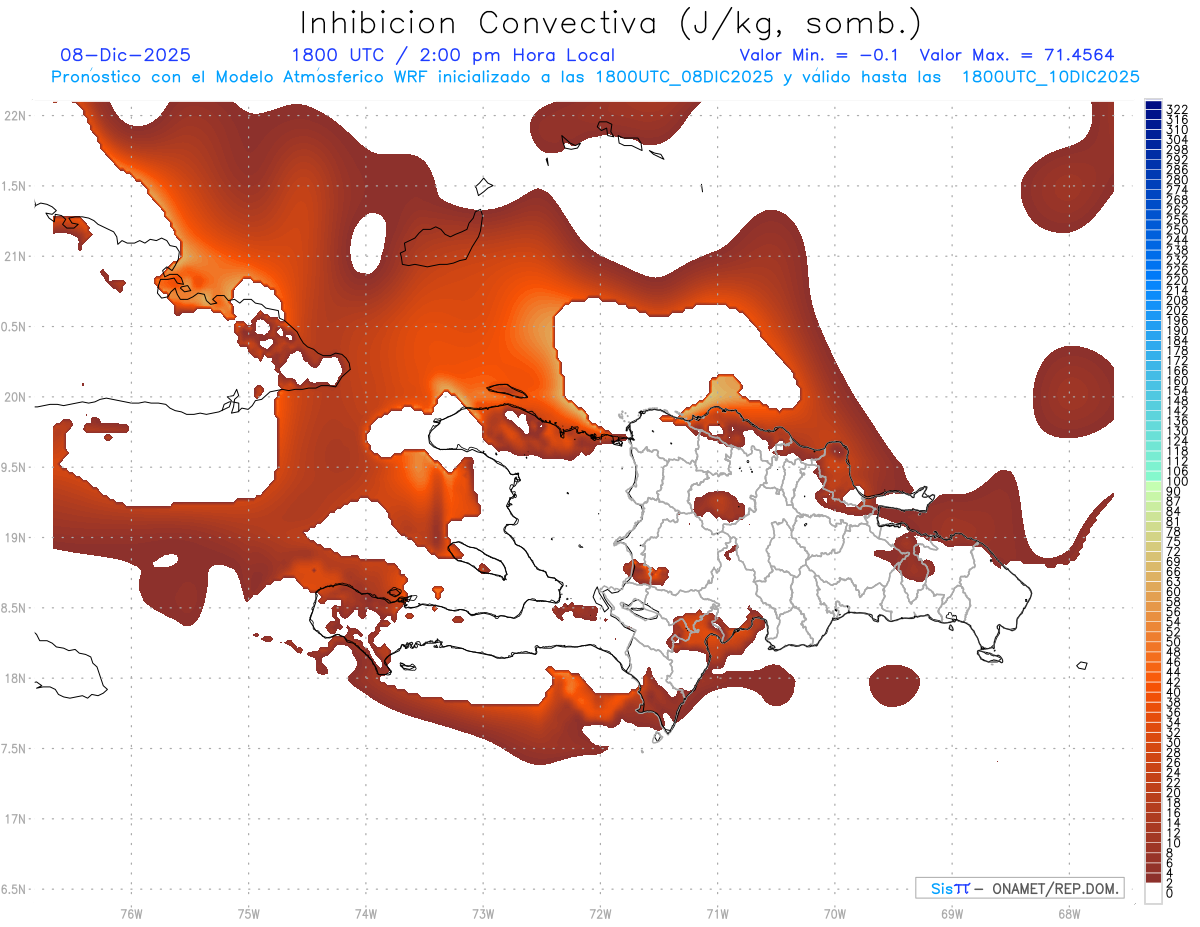Click the '72W' longitude label

pos(600,913)
